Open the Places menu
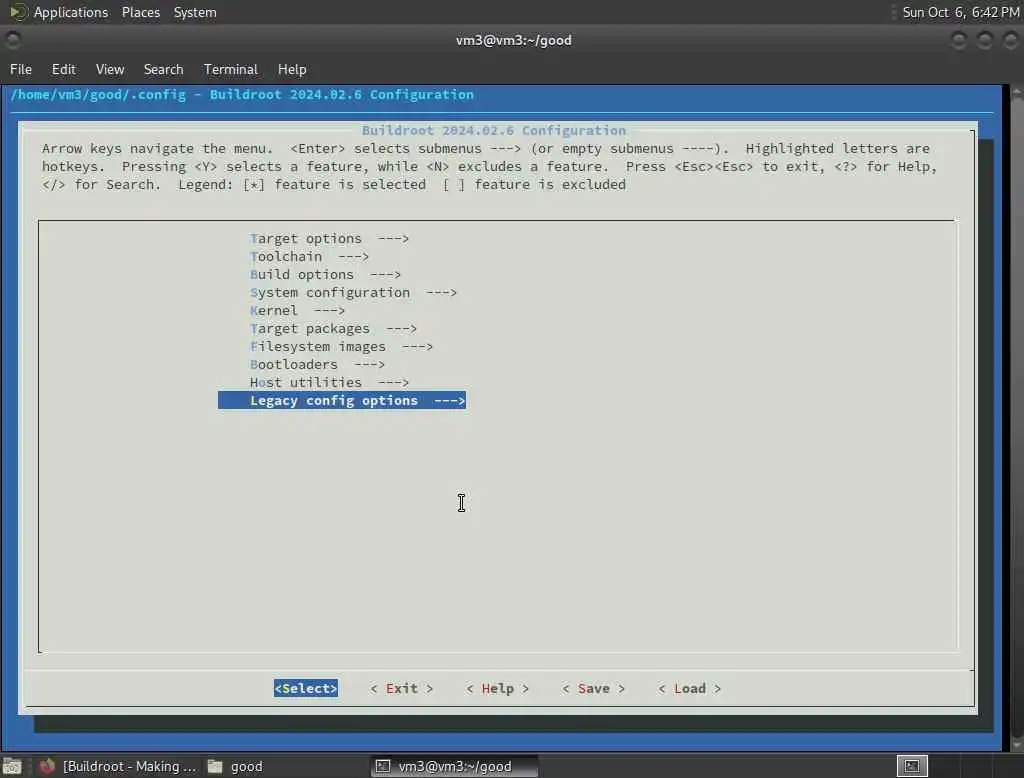1024x778 pixels. click(x=140, y=12)
